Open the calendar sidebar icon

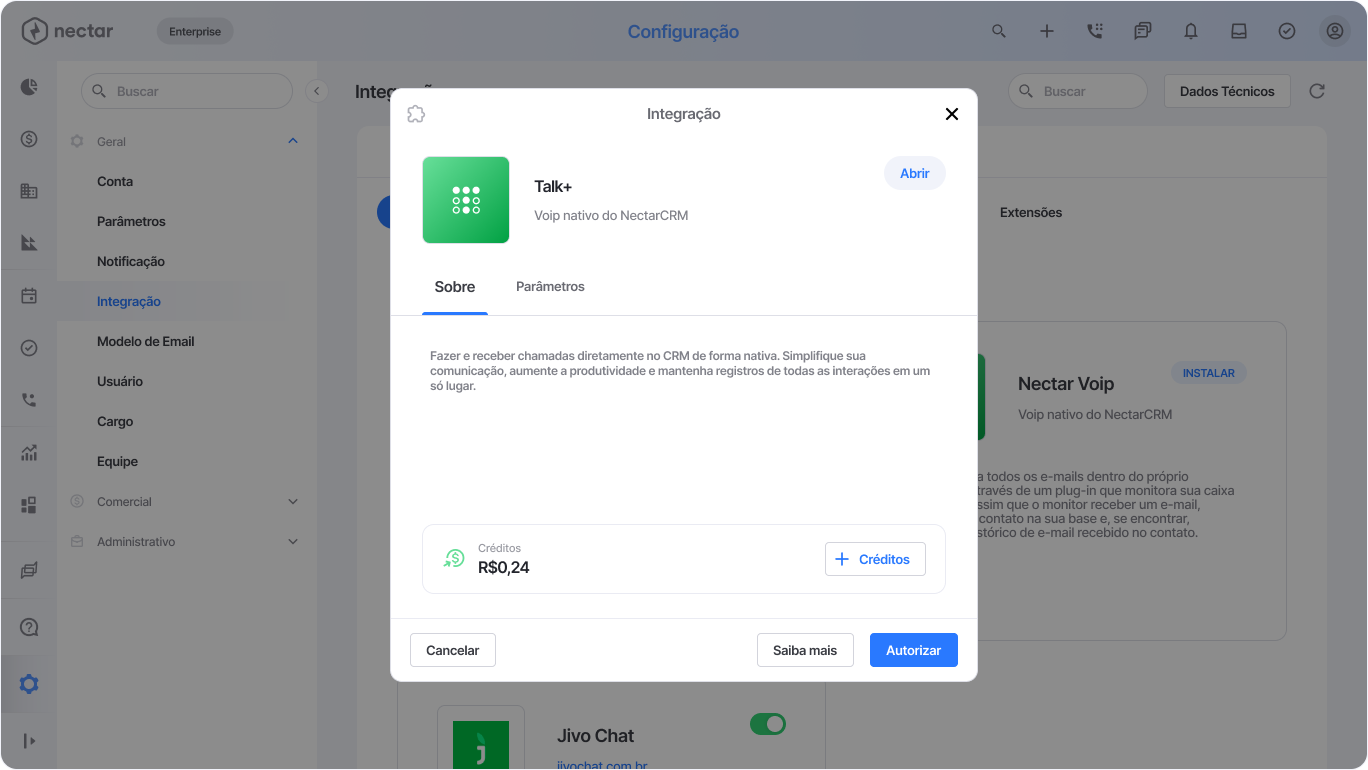point(29,296)
